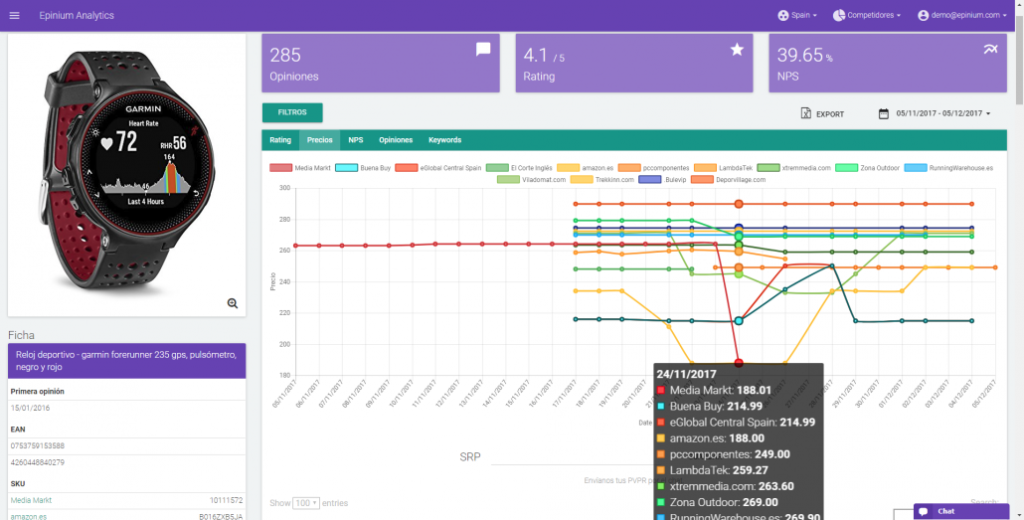Click the Bulevip legend color swatch
1024x520 pixels.
tap(650, 180)
